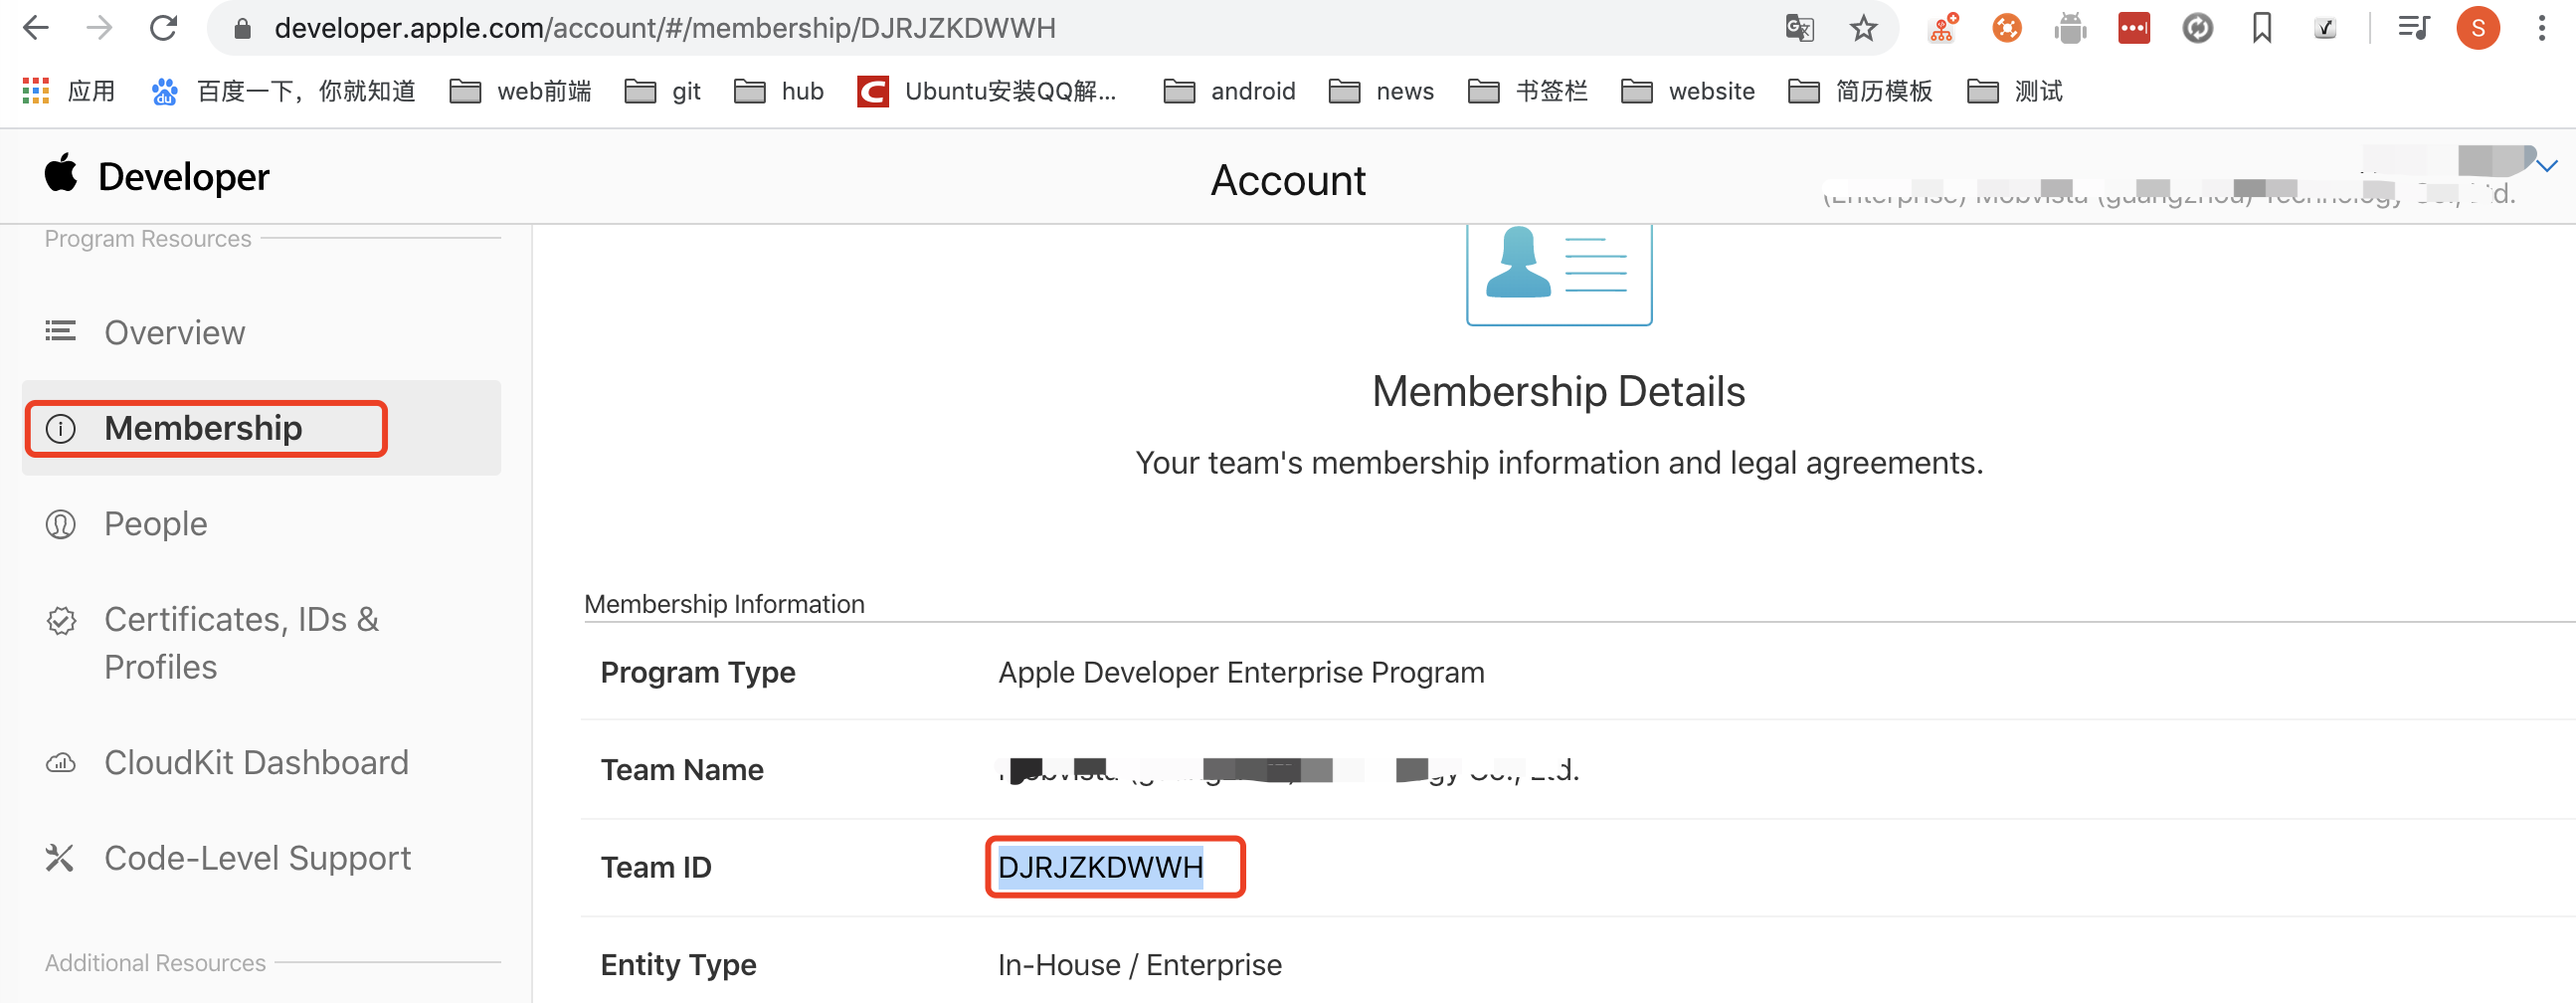Click the LastPass extension icon
Viewport: 2576px width, 1003px height.
coord(2133,27)
